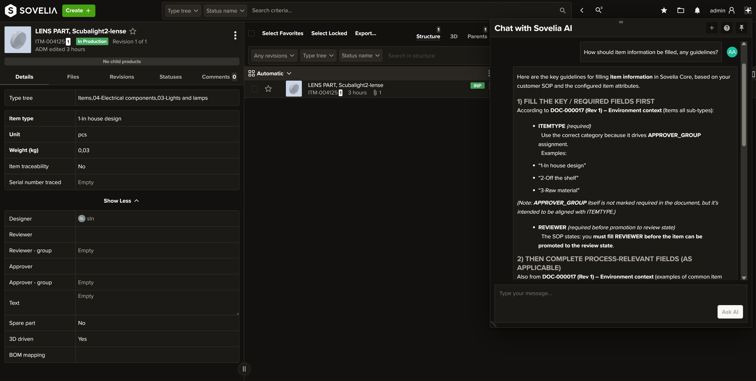Open structure Type tree filter dropdown
The height and width of the screenshot is (381, 756).
[x=318, y=55]
